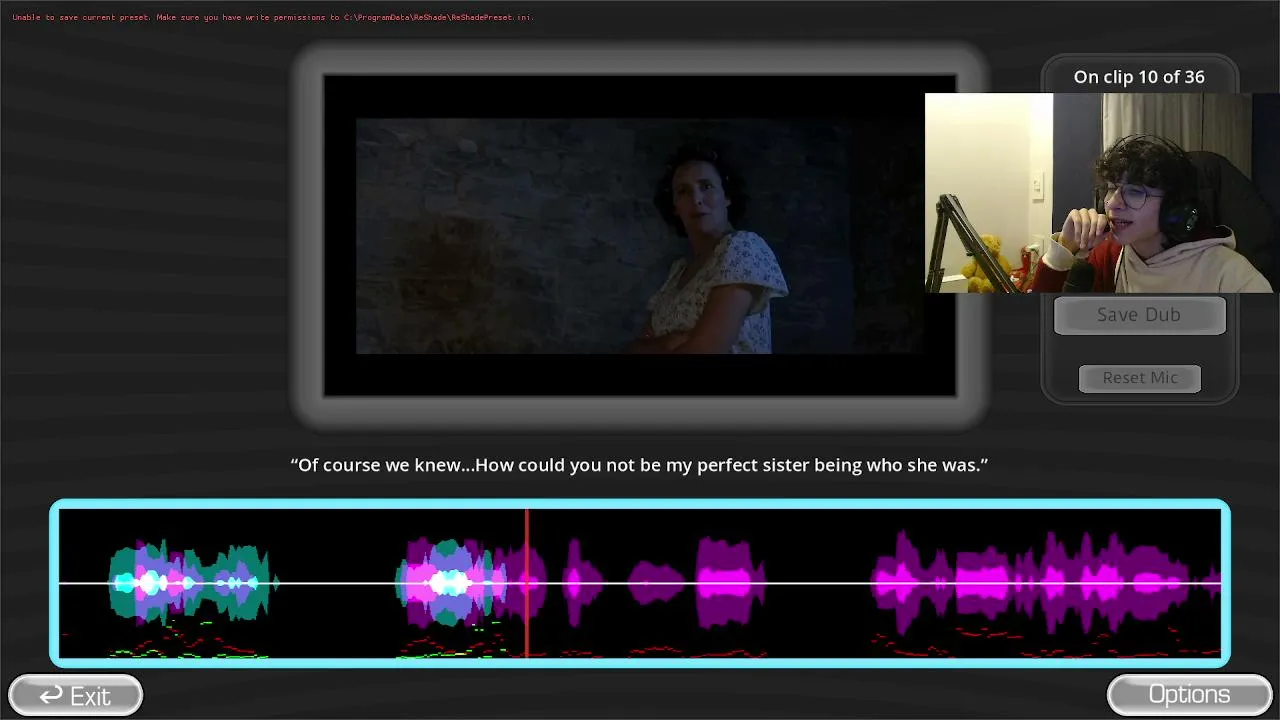This screenshot has width=1280, height=720.
Task: Click the movie clip preview screen
Action: (x=640, y=236)
